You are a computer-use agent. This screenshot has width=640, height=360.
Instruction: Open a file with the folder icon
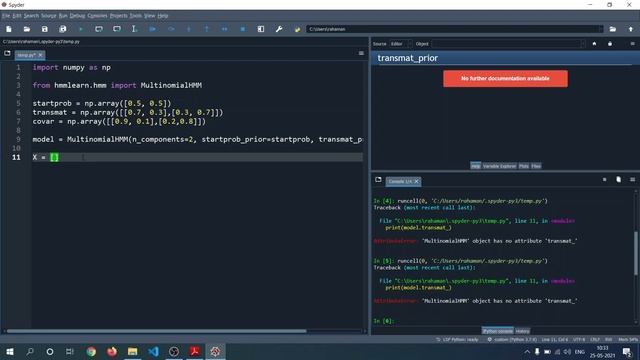coord(27,29)
